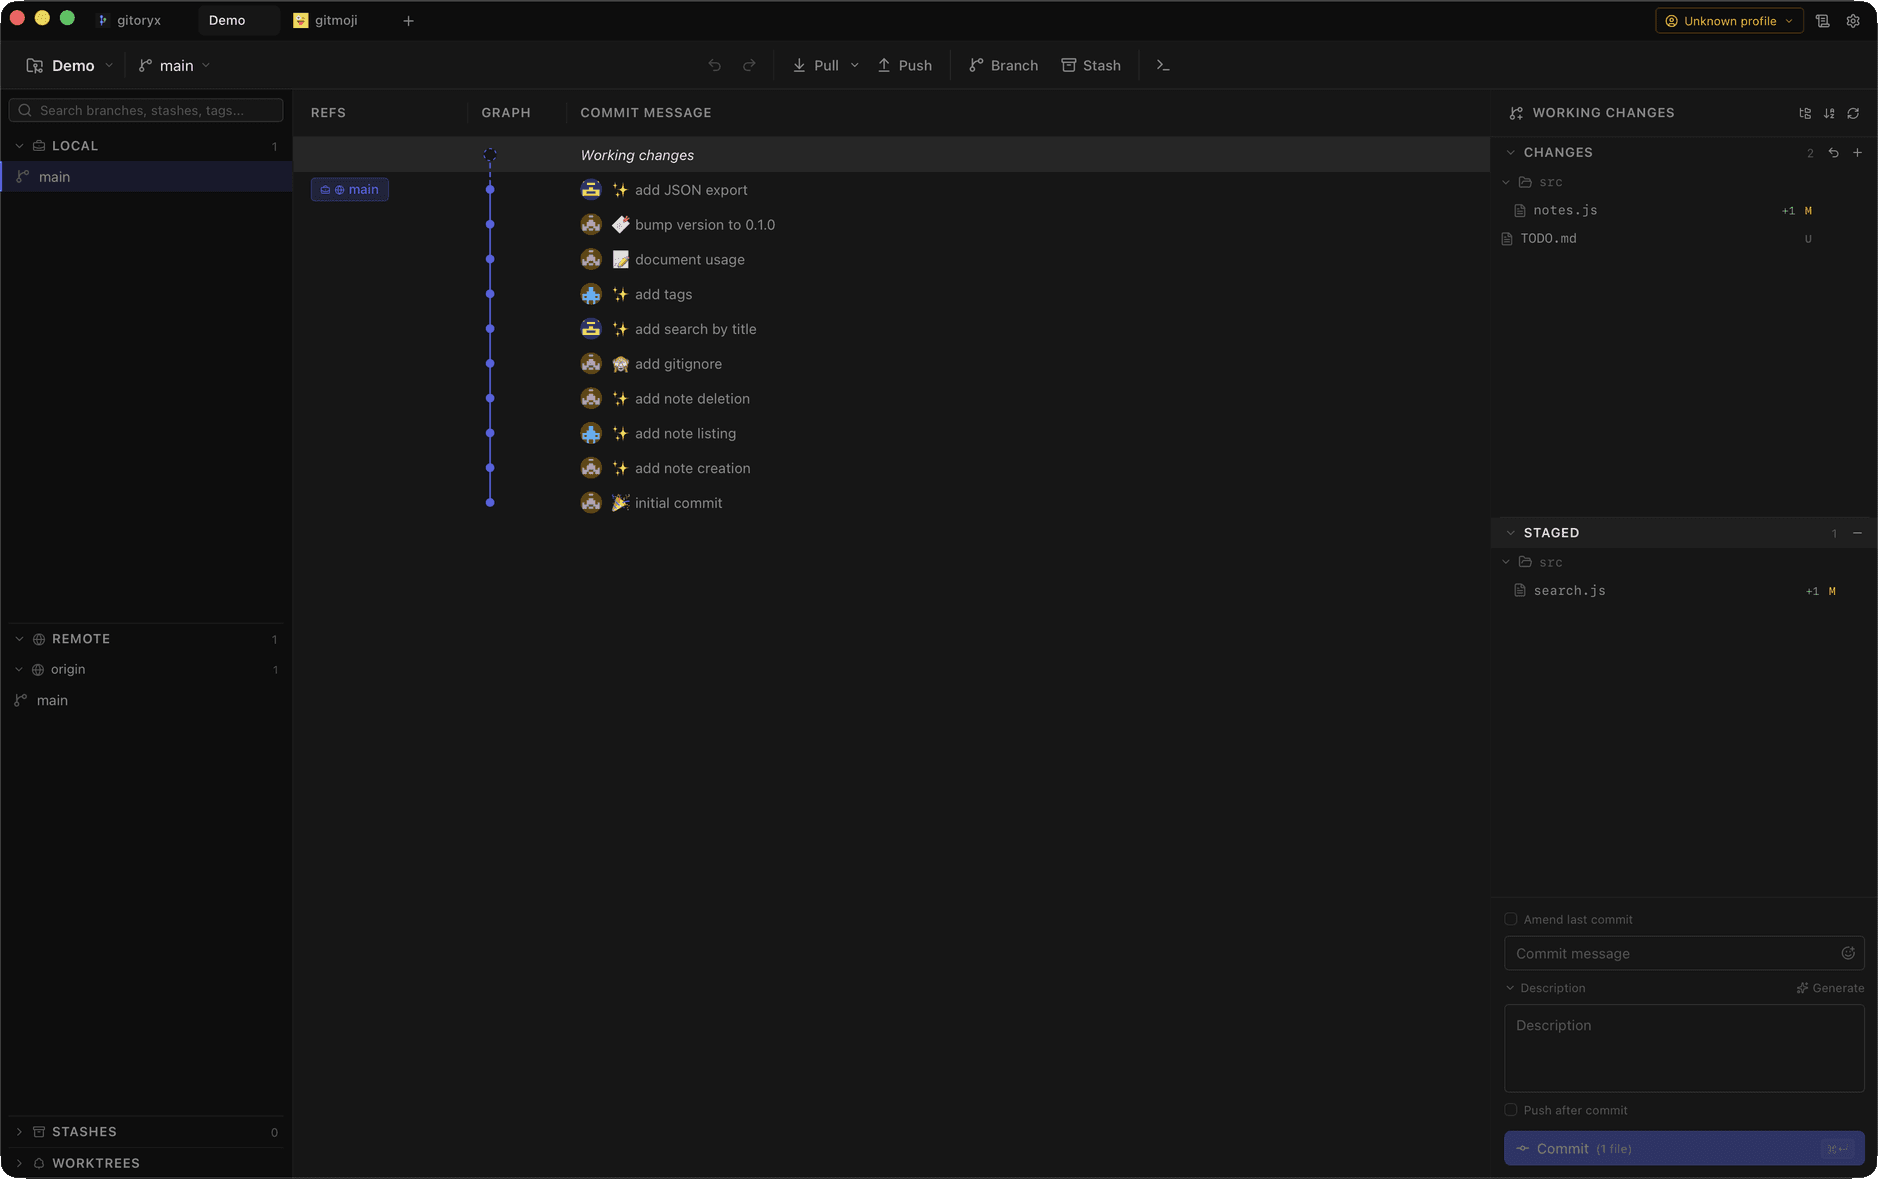Viewport: 1878px width, 1179px height.
Task: Expand the Stashes section
Action: [20, 1132]
